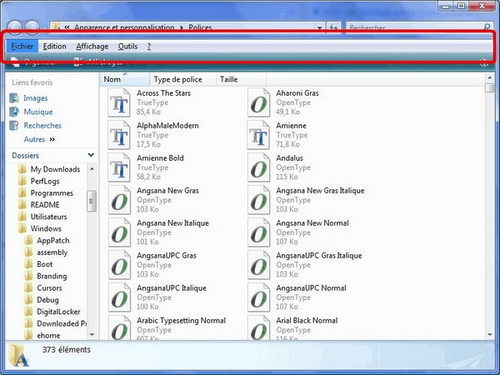Open the Affichage menu
Viewport: 500px width, 375px height.
click(92, 46)
